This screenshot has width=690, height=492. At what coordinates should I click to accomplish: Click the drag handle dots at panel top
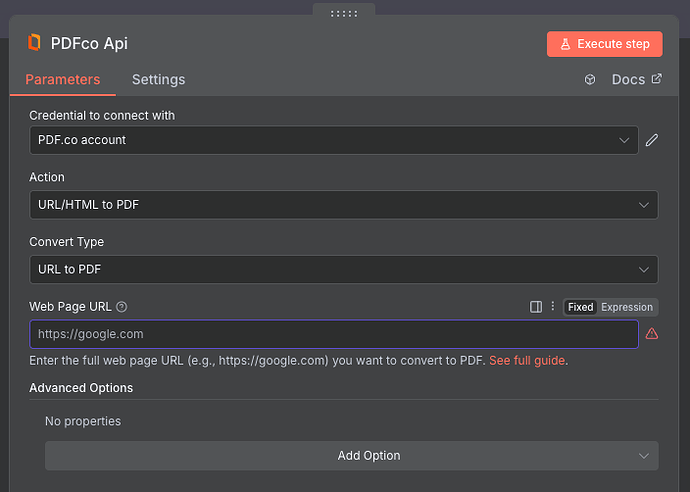[x=344, y=14]
